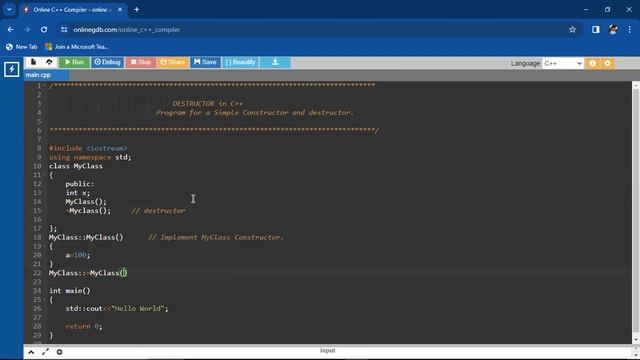Click the 'MyClass();' declaration on line 14
This screenshot has width=640, height=360.
[86, 202]
